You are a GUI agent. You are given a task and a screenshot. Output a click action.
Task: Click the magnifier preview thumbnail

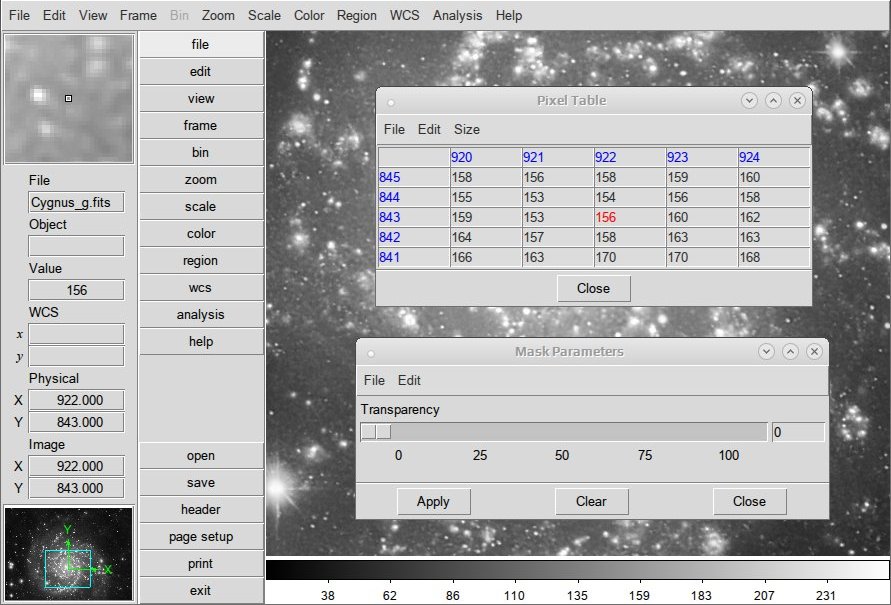click(69, 99)
